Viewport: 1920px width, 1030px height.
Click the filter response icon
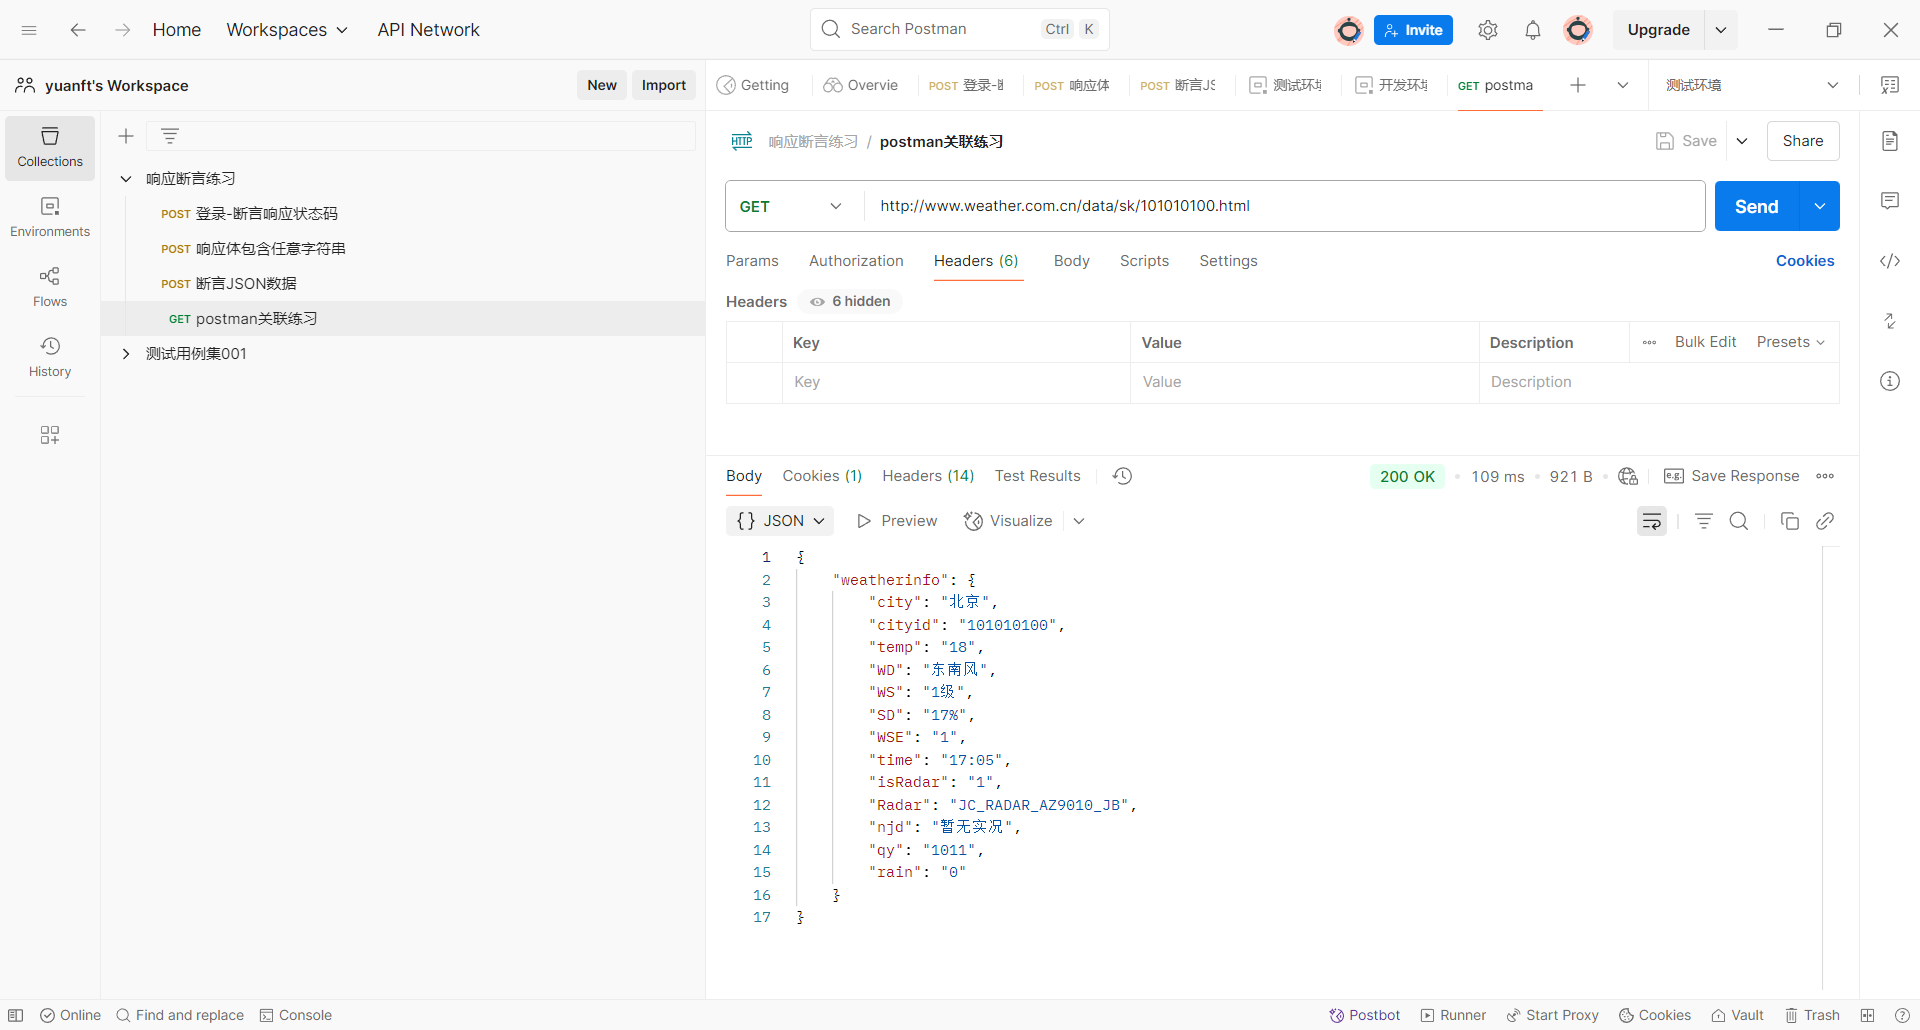[1704, 521]
